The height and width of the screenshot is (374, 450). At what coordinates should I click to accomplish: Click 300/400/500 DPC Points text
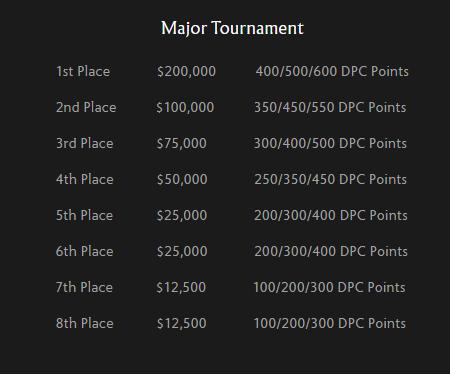click(x=330, y=143)
